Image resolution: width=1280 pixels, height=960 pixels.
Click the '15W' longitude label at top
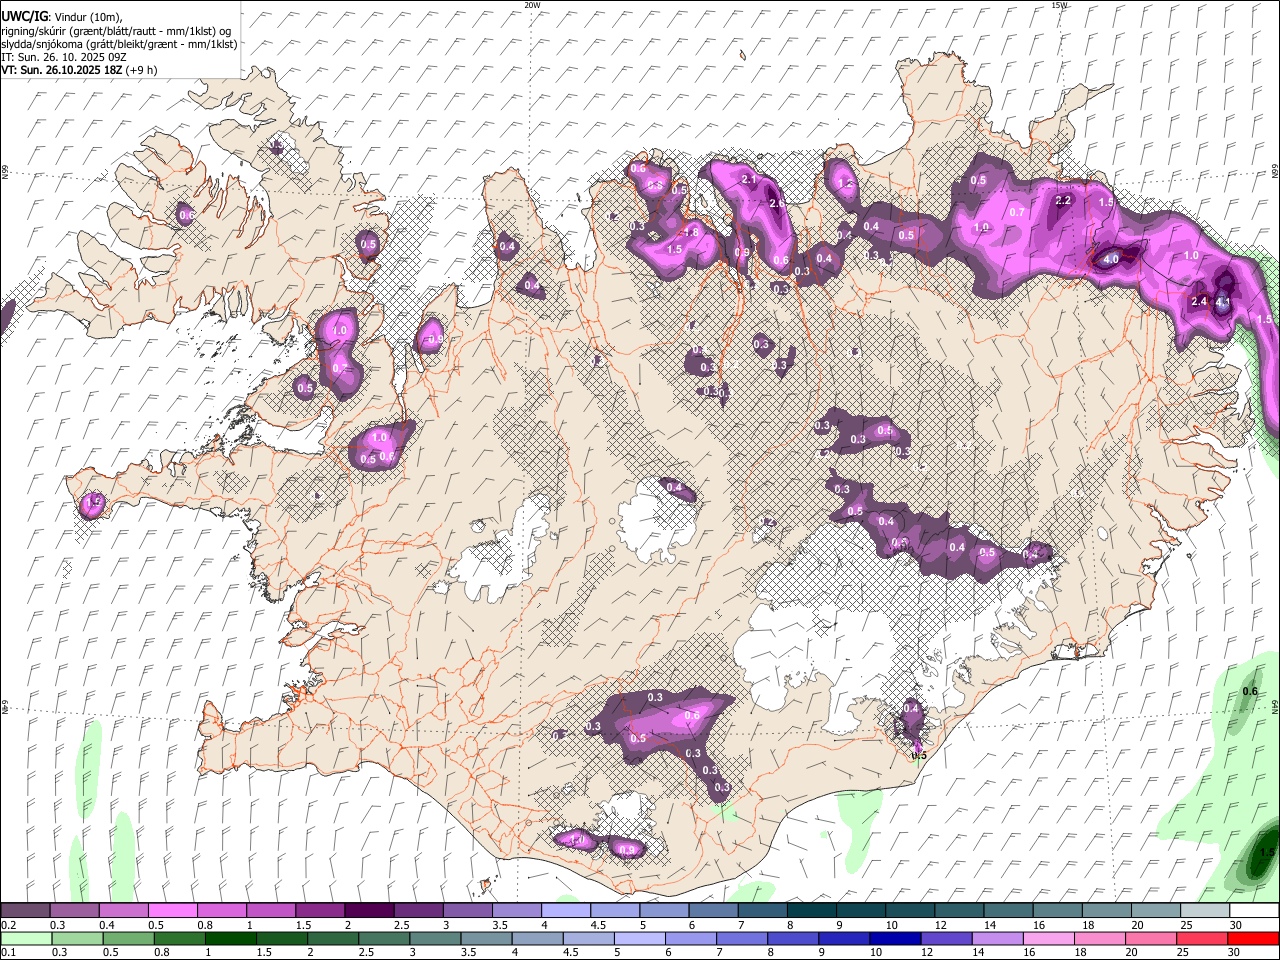(1059, 5)
